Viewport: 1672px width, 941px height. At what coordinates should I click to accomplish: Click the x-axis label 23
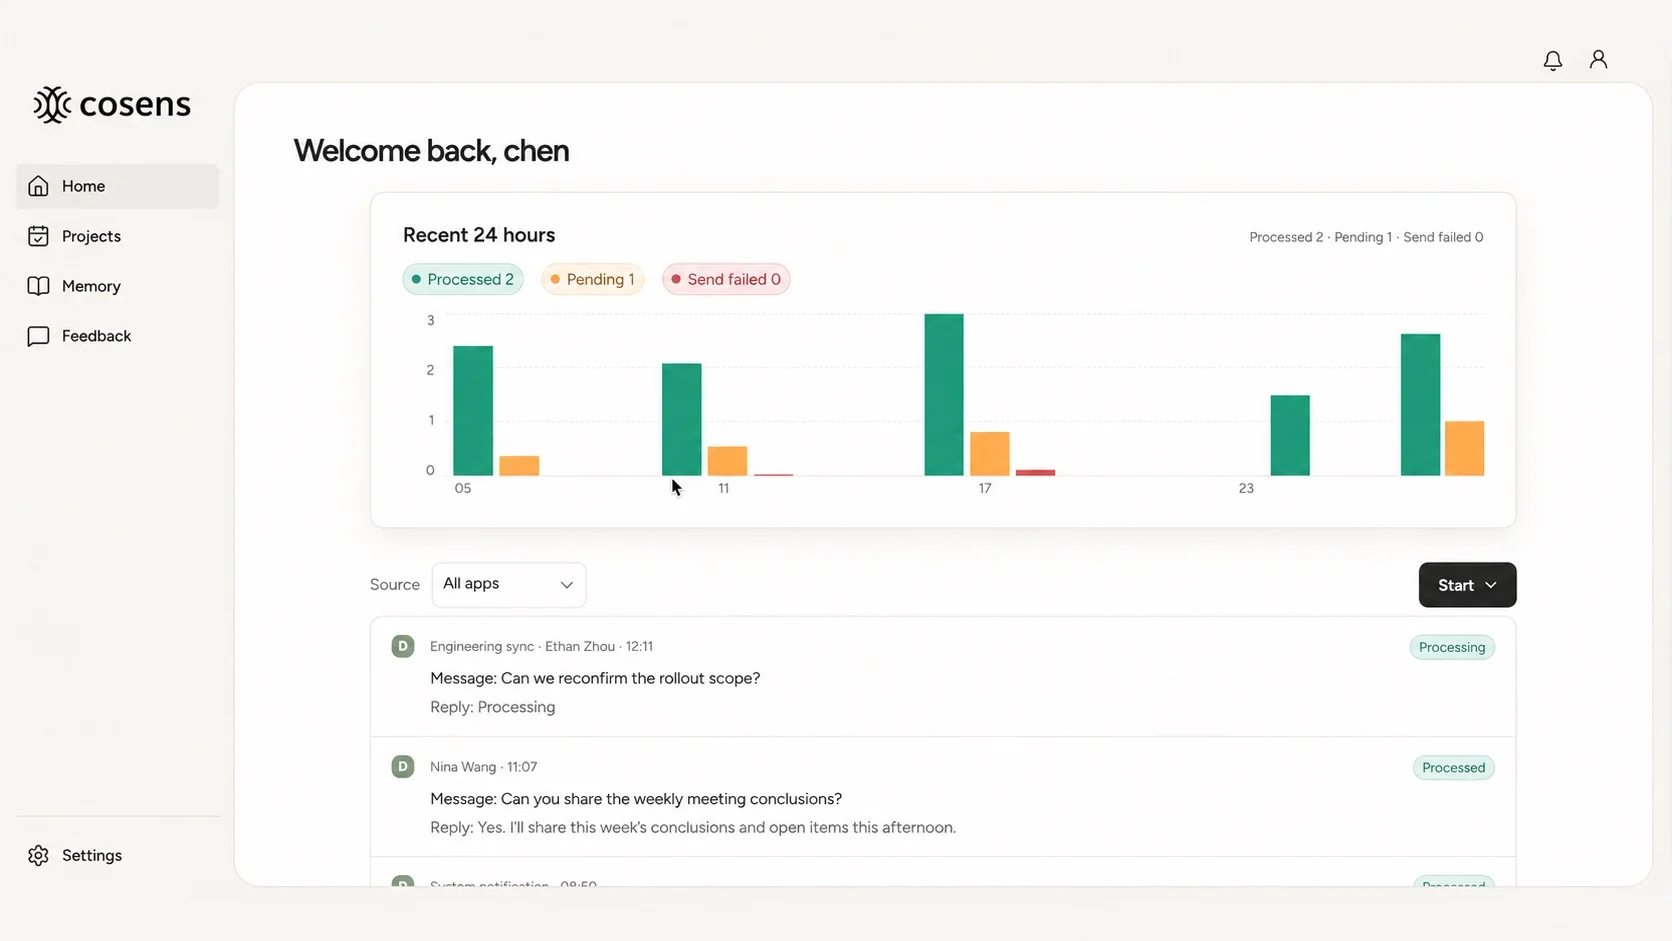coord(1246,488)
